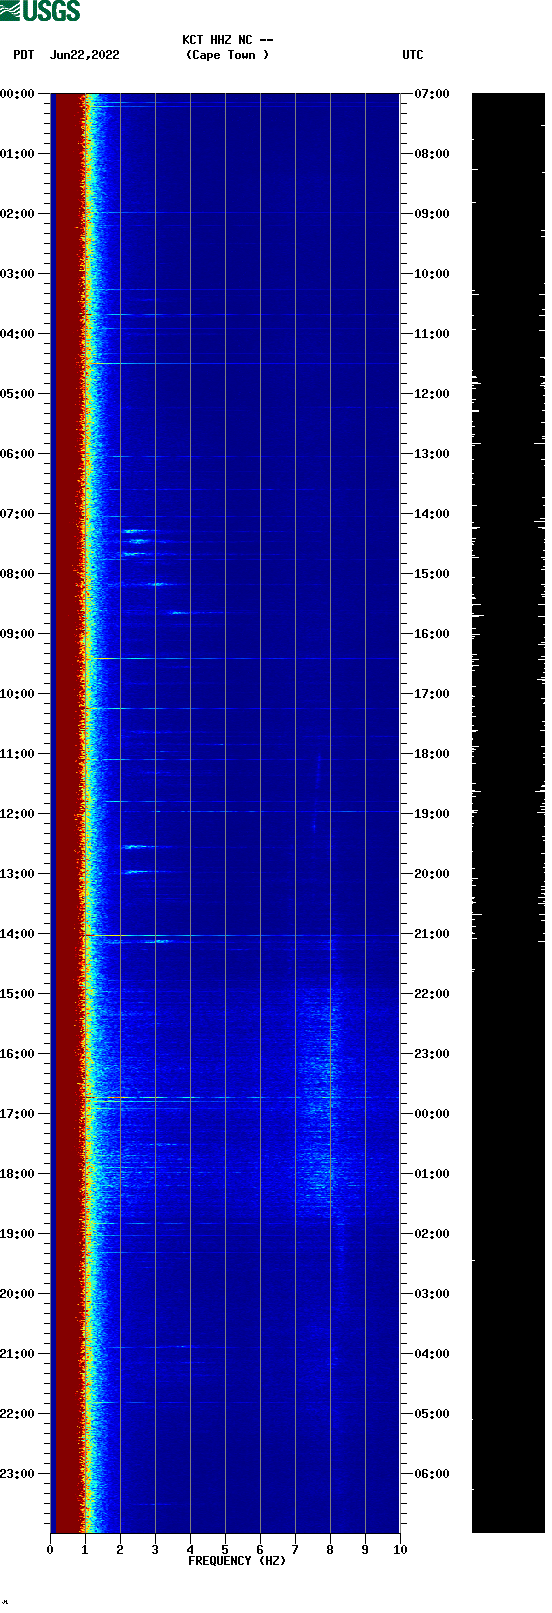
Task: Click the 01:00 UTC time label
Action: (432, 1174)
